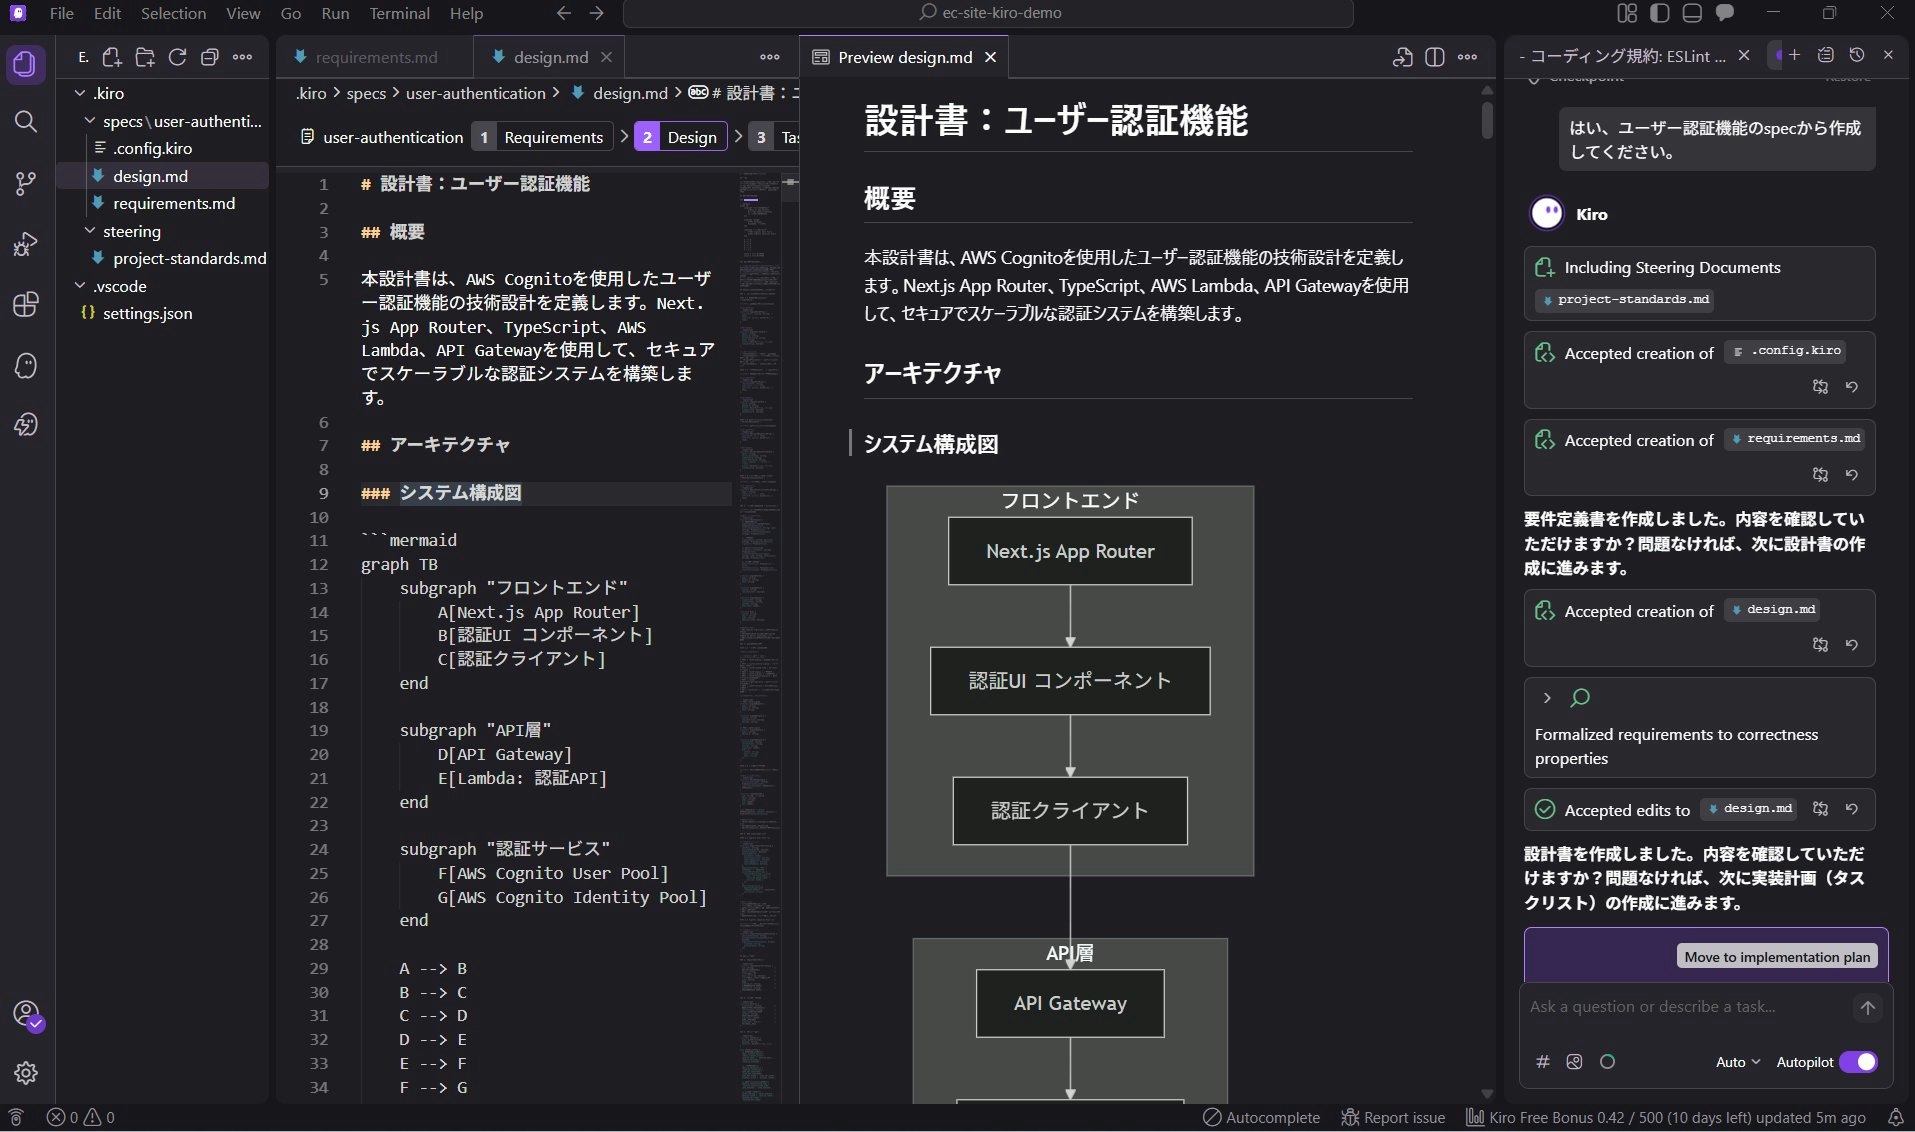Click the image attachment icon in the chat input
Image resolution: width=1915 pixels, height=1132 pixels.
click(1574, 1062)
